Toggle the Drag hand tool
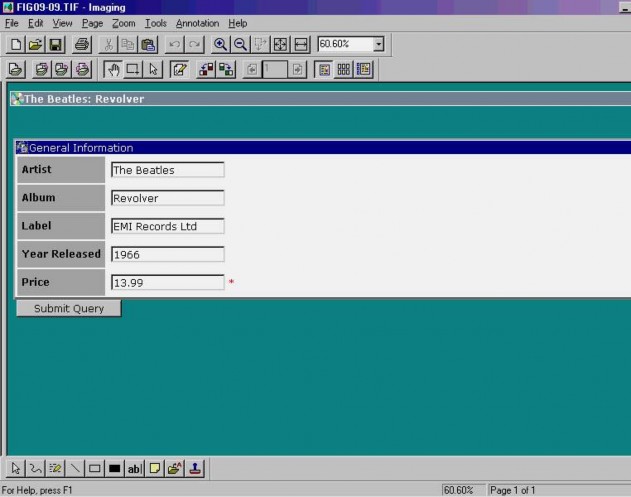This screenshot has width=631, height=497. click(113, 70)
